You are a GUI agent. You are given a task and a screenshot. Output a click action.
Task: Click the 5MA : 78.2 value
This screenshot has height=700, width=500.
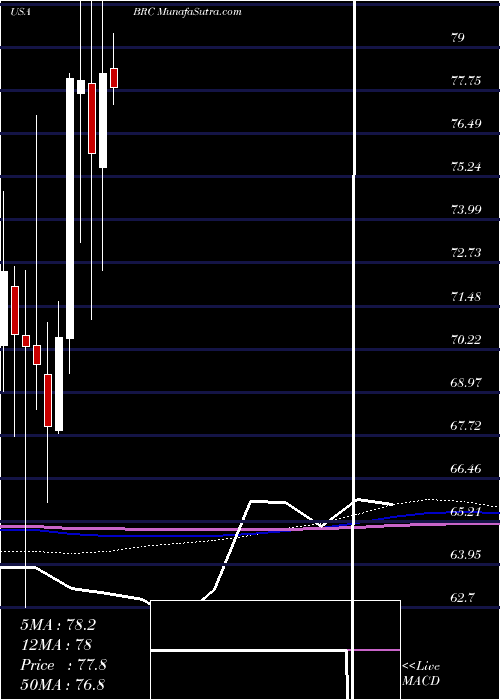click(58, 625)
